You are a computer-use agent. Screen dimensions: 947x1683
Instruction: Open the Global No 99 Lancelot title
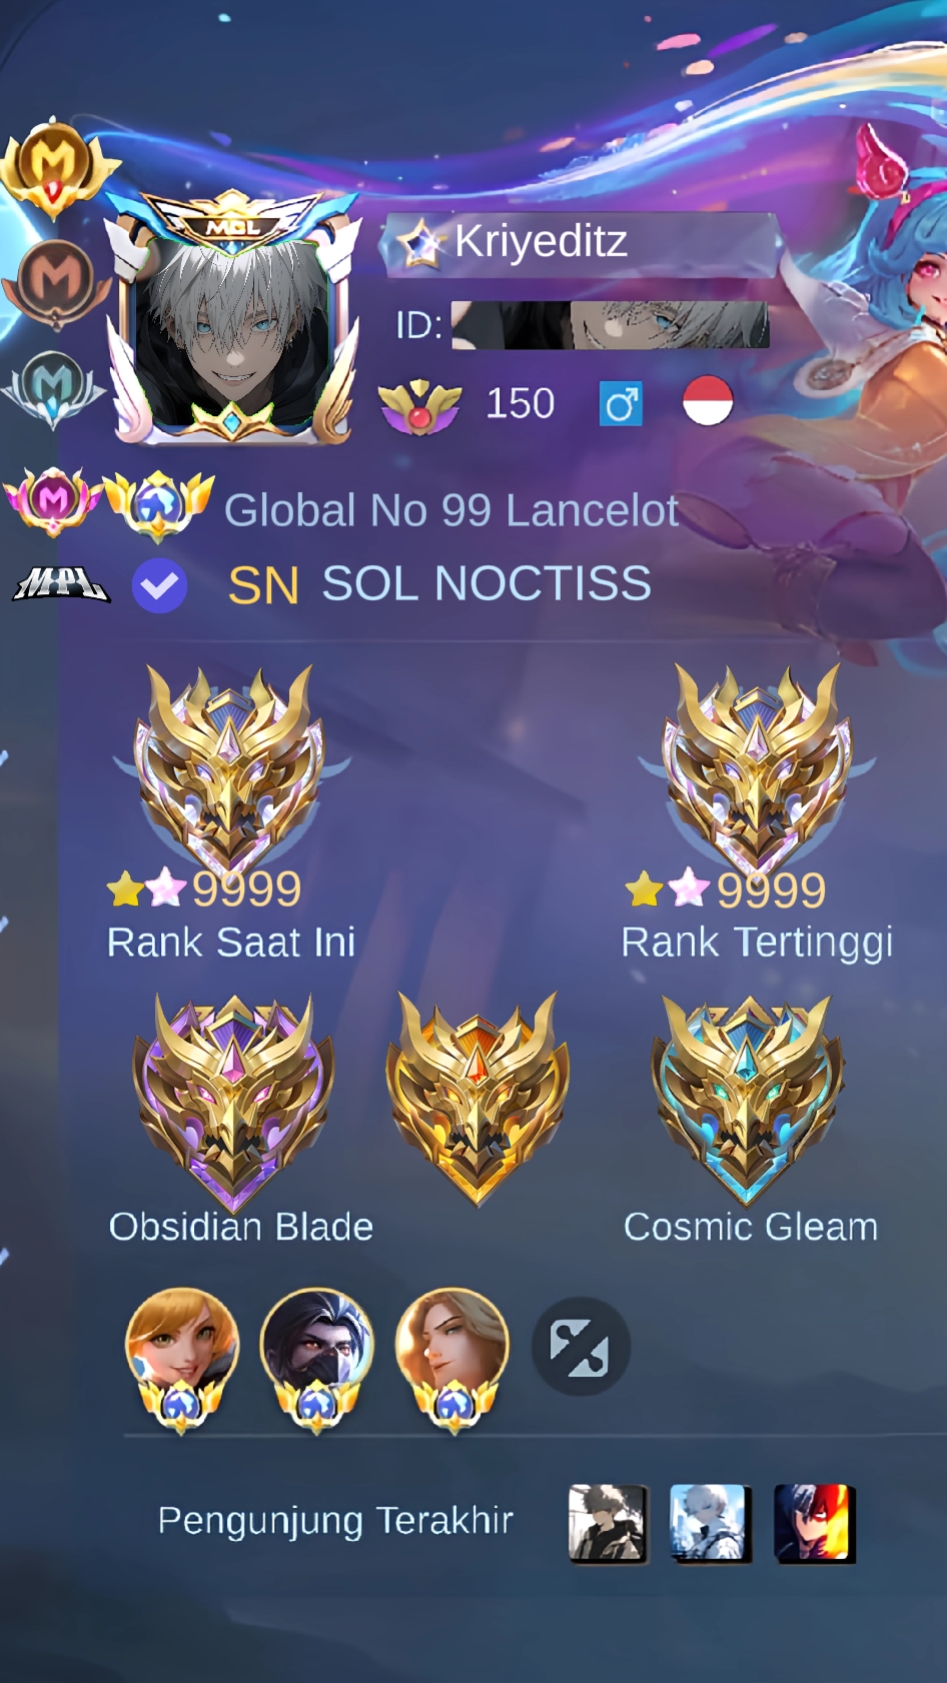451,511
